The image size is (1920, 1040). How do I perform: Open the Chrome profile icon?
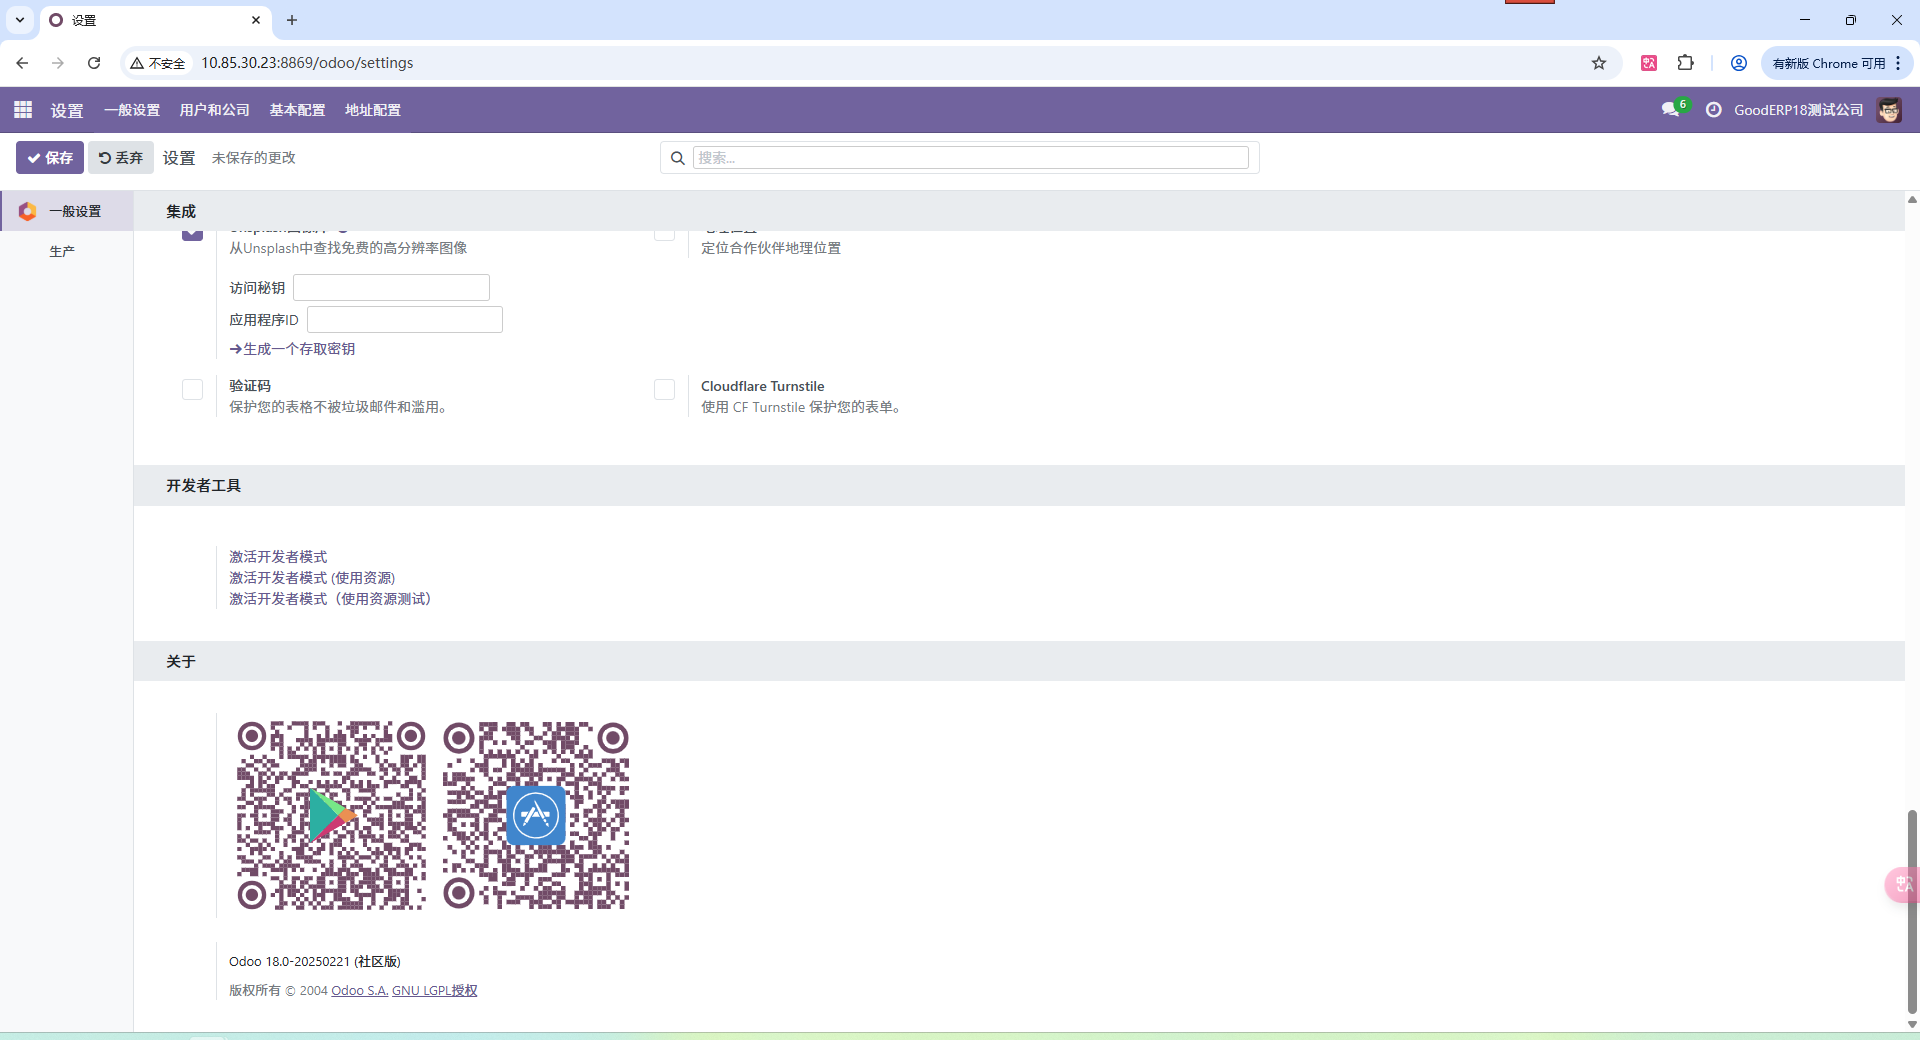[x=1739, y=63]
